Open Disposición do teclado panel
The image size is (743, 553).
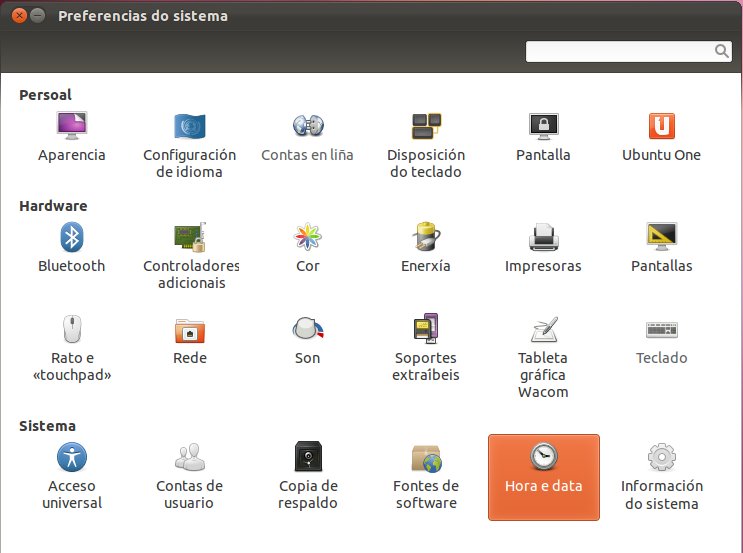(x=426, y=145)
